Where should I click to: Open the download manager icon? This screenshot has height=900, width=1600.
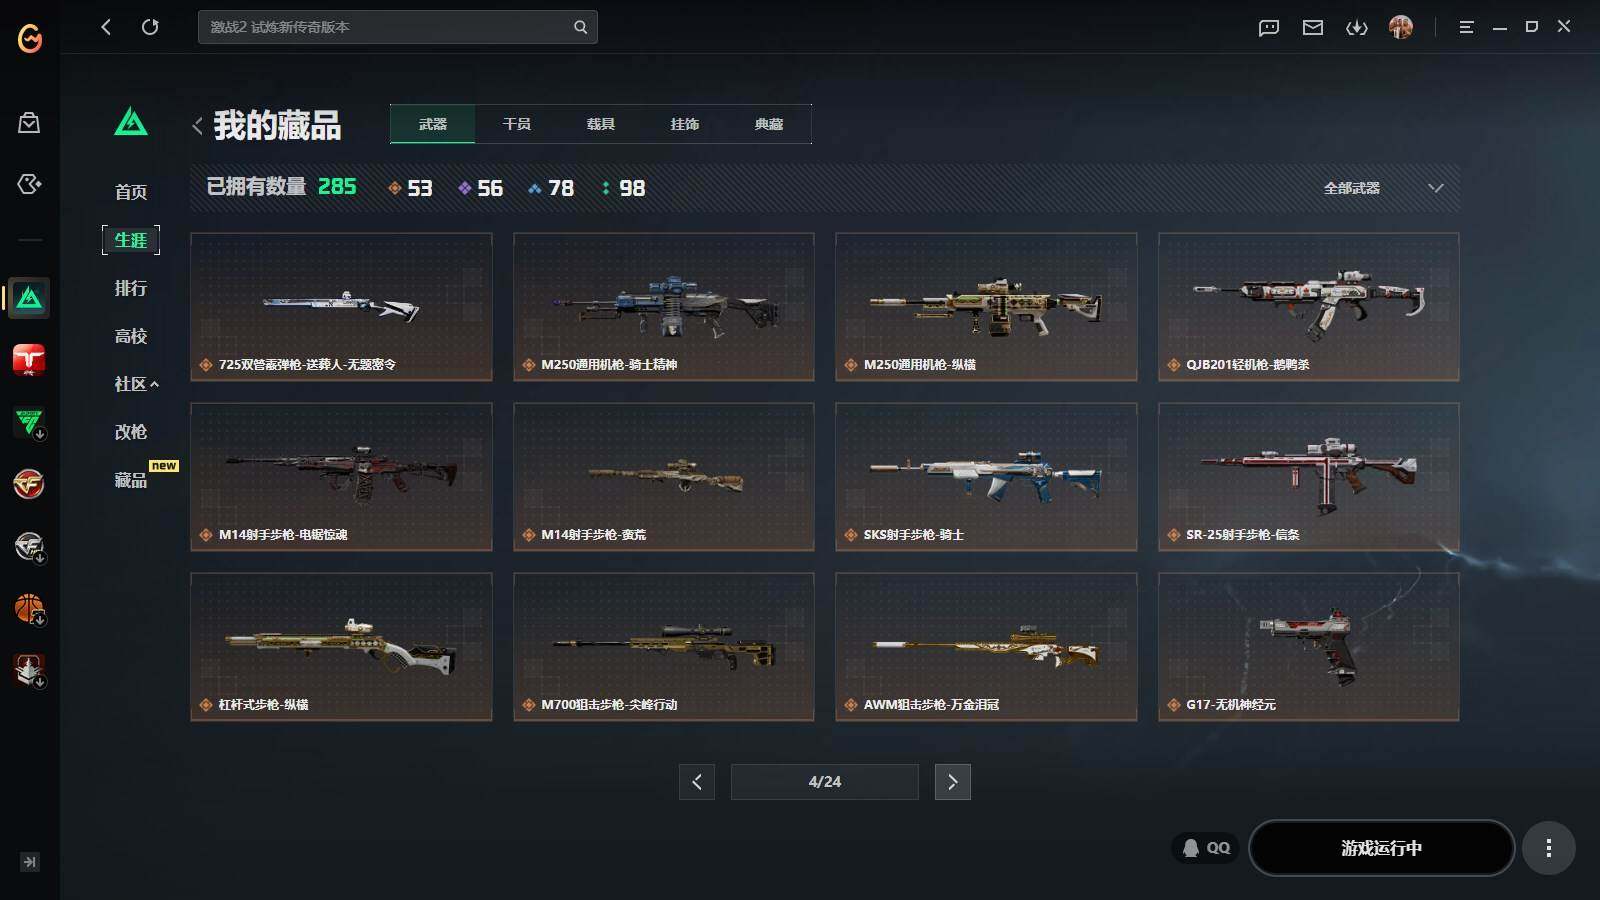point(1357,28)
